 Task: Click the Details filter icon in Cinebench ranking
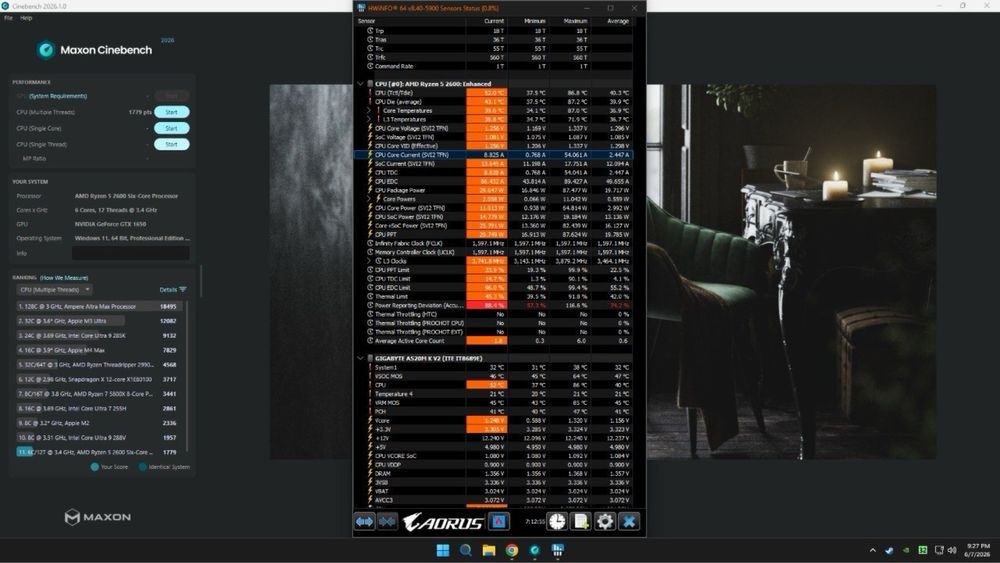tap(183, 289)
